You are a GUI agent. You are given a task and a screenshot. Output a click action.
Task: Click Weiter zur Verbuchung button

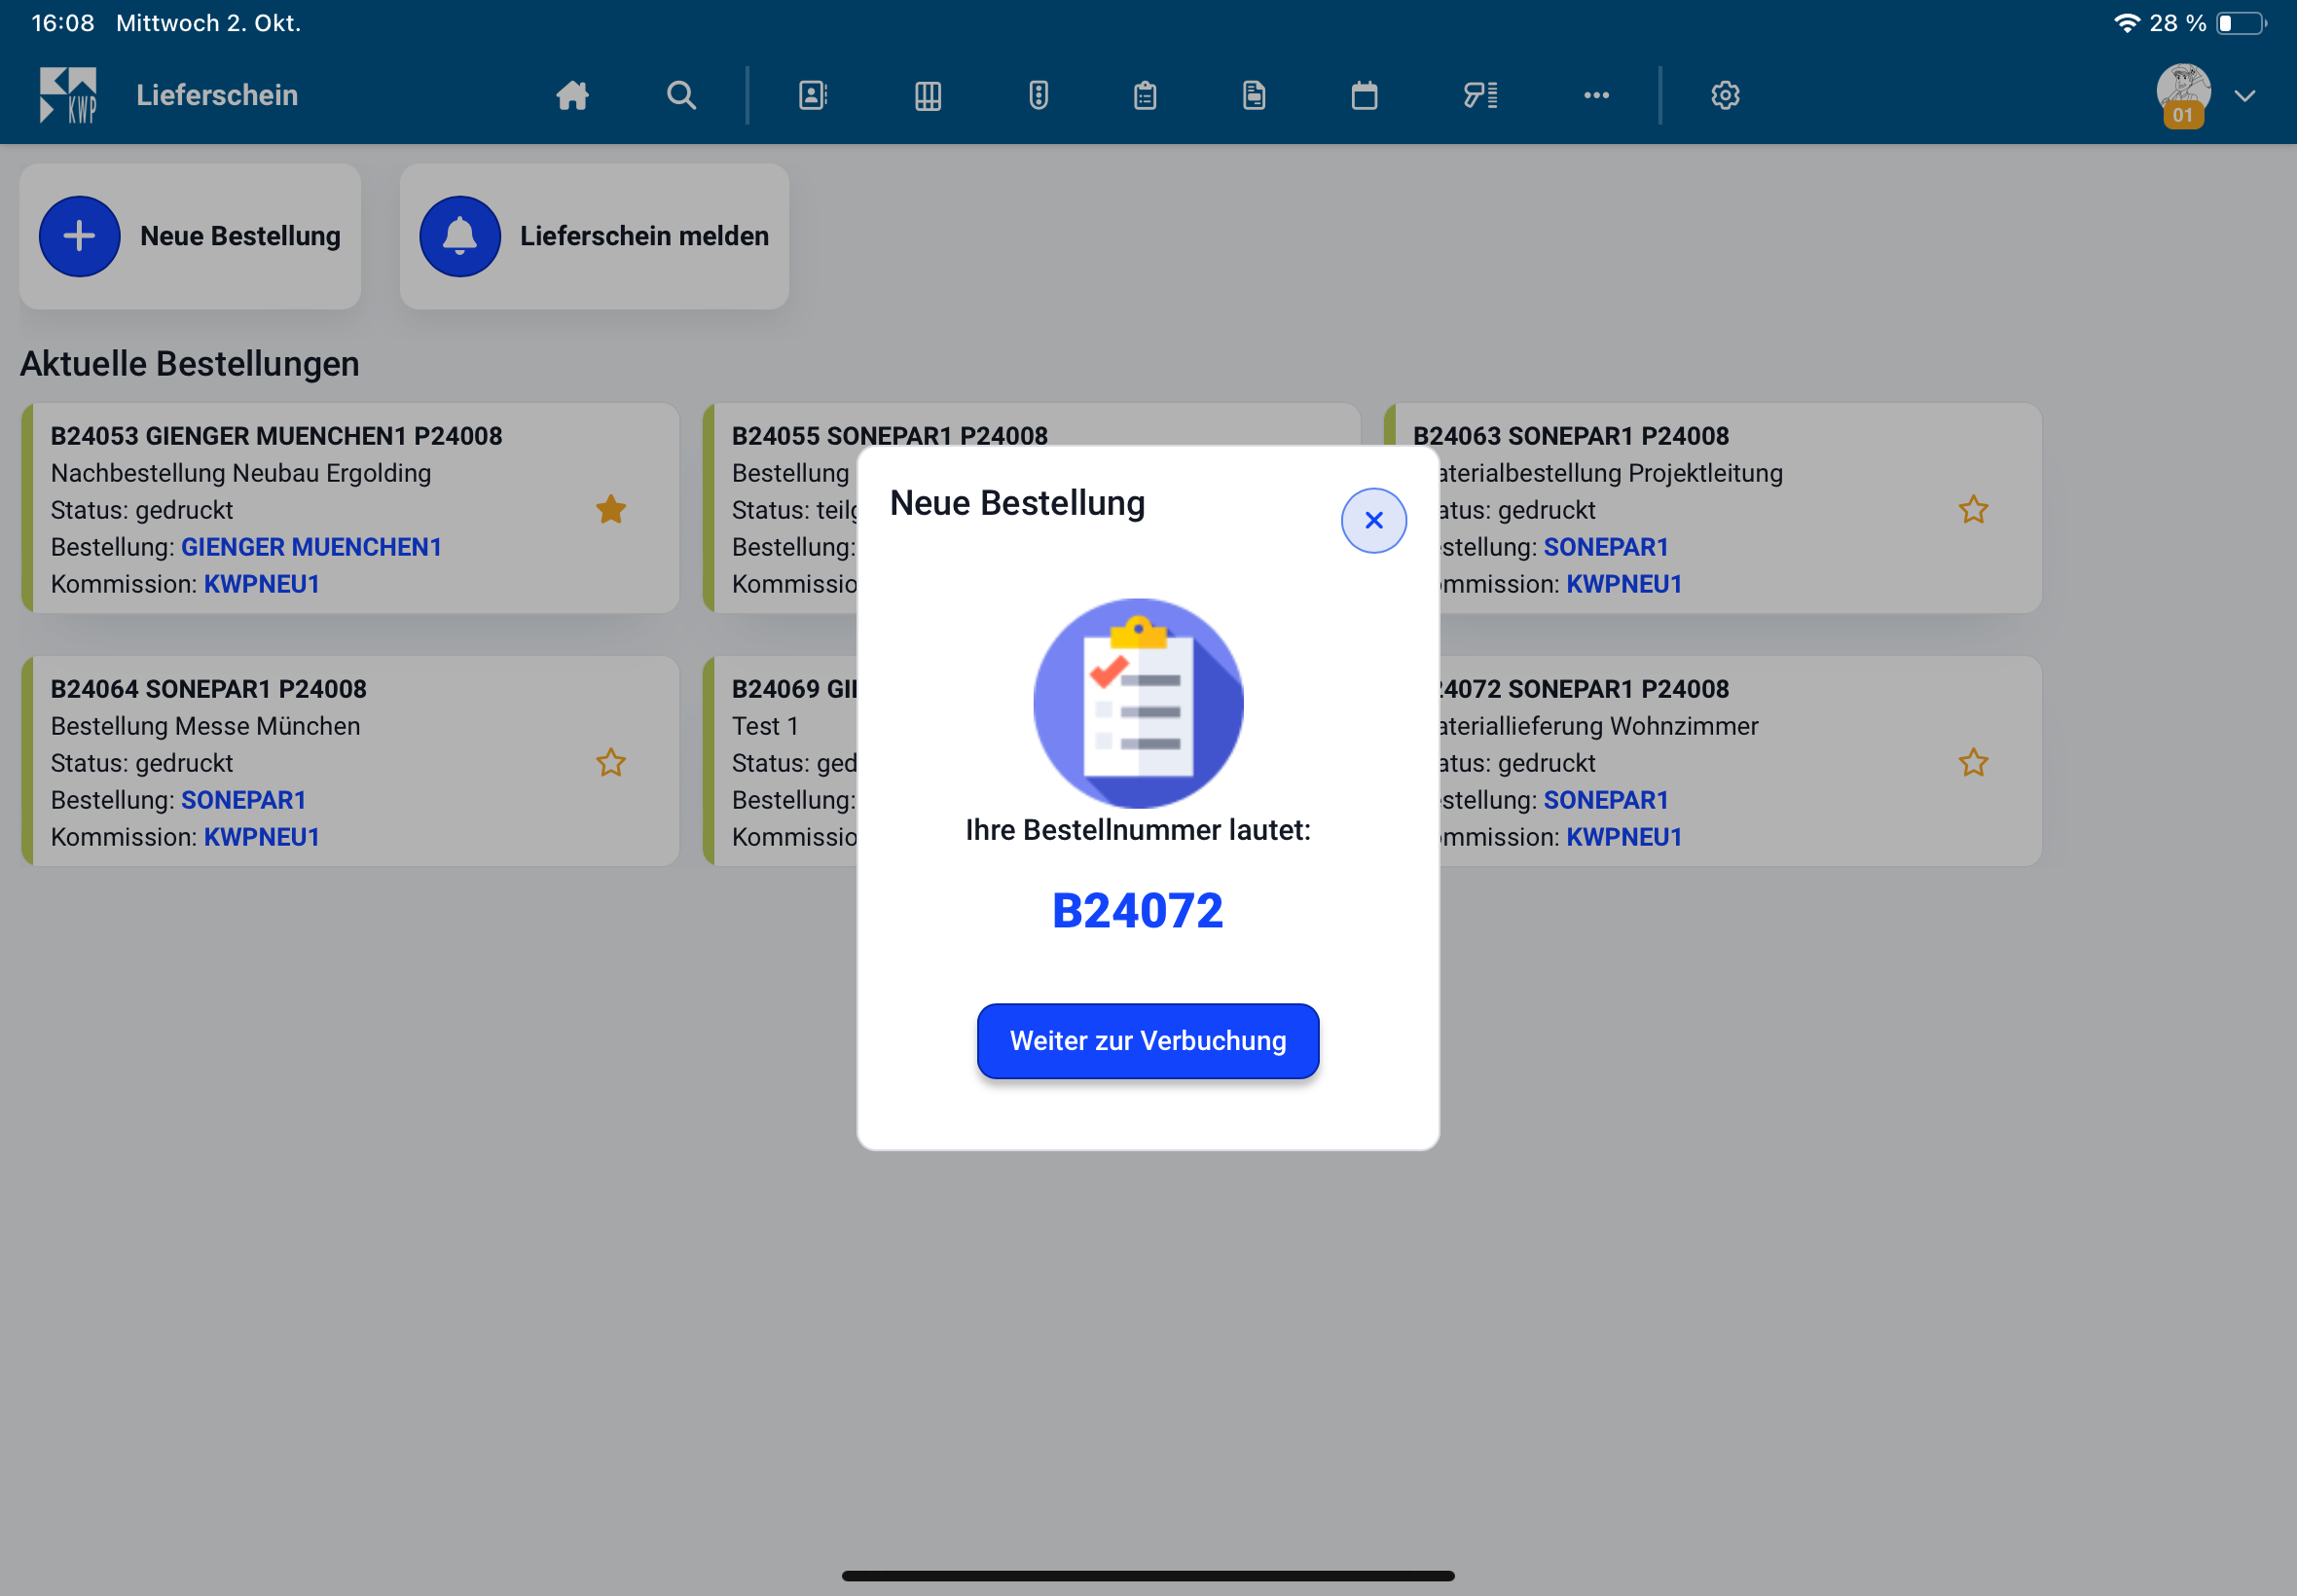point(1147,1040)
